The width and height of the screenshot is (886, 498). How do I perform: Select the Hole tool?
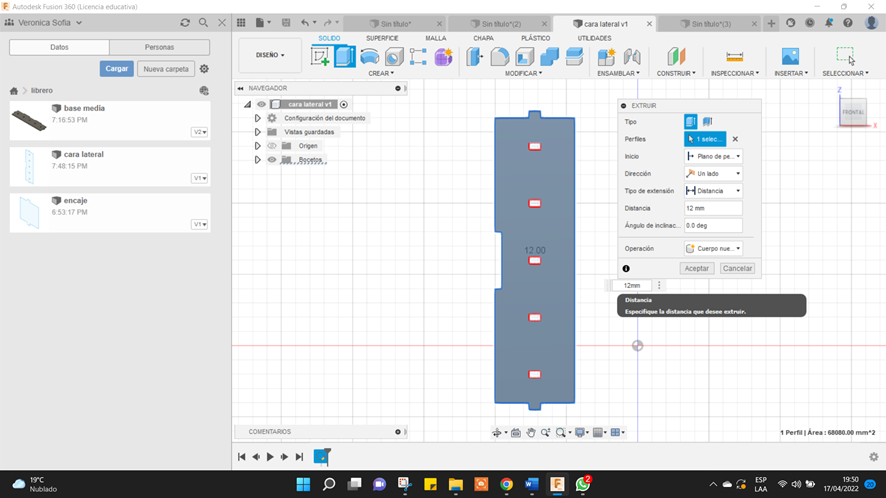pyautogui.click(x=394, y=57)
